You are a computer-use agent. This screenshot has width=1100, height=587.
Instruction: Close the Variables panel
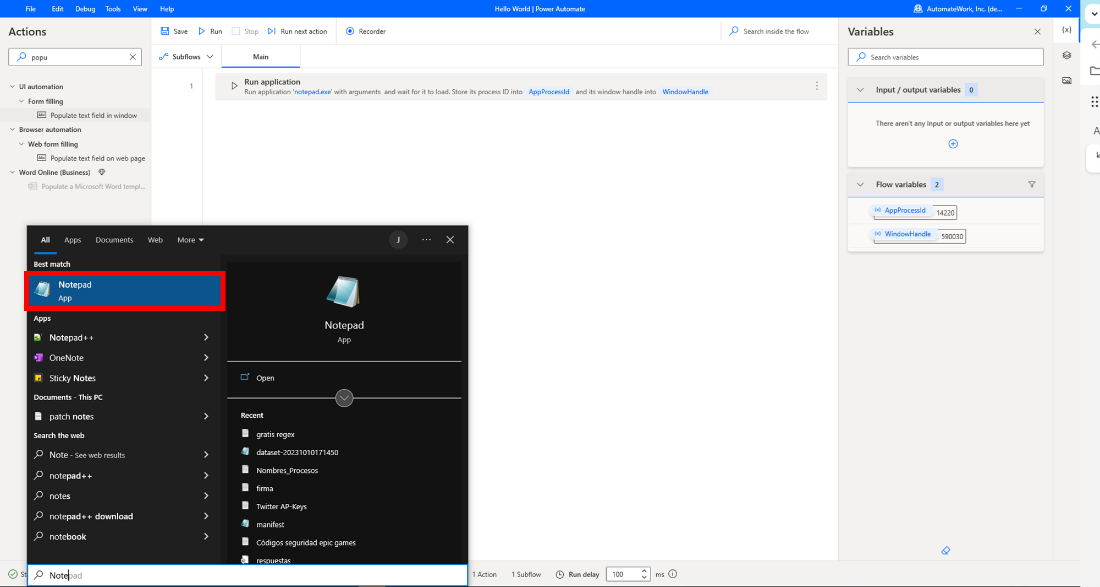[1038, 32]
